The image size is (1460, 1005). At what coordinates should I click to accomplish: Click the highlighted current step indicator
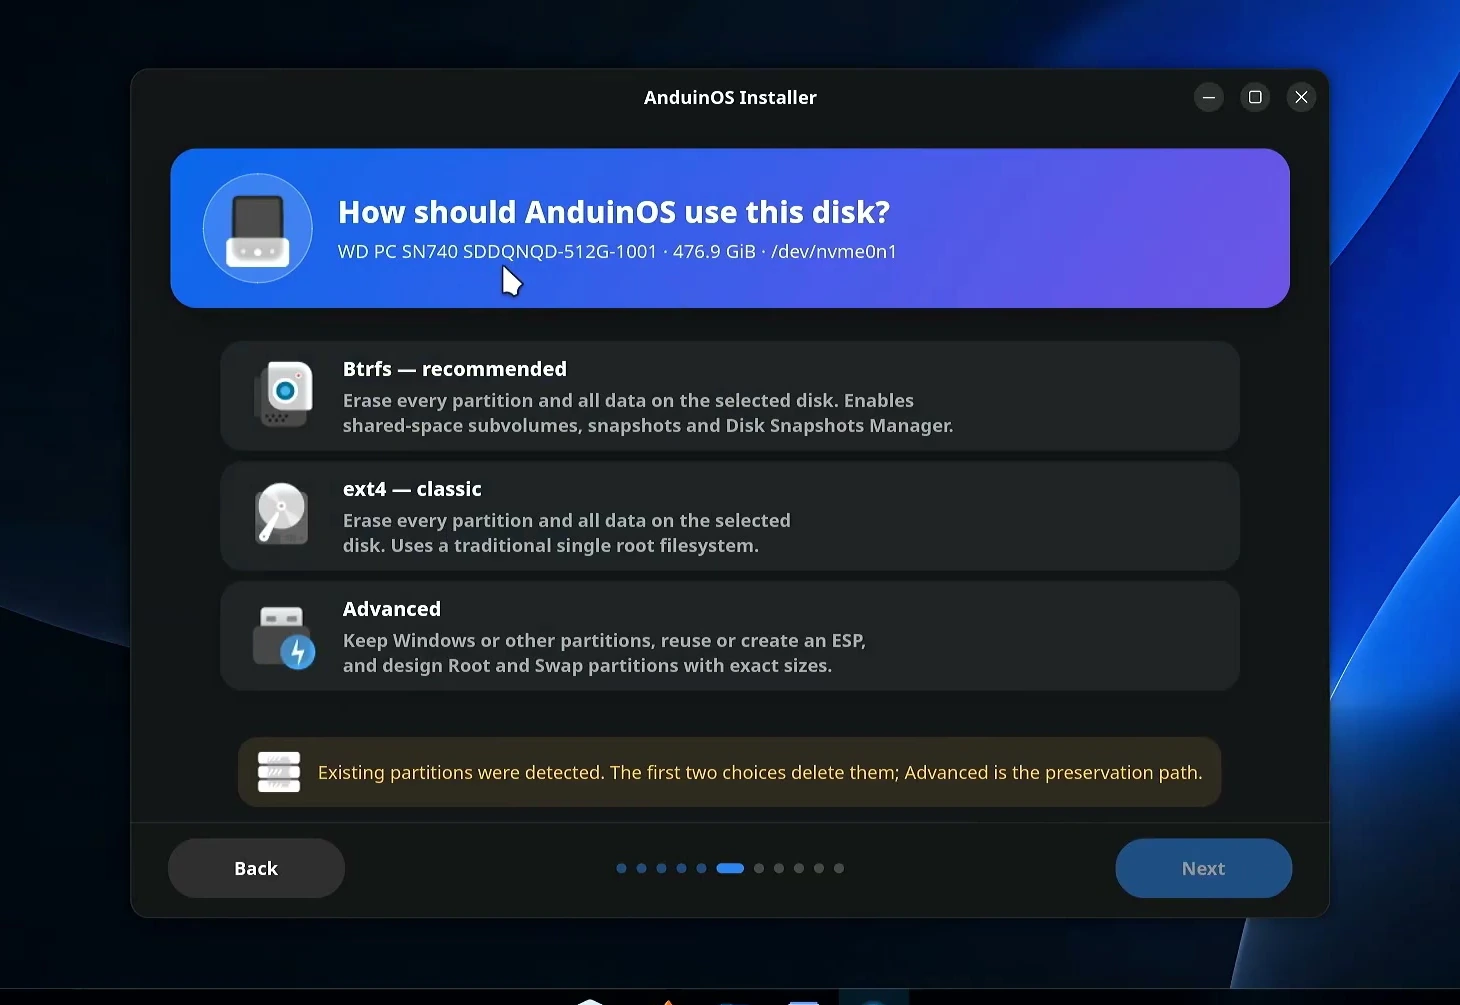(730, 868)
